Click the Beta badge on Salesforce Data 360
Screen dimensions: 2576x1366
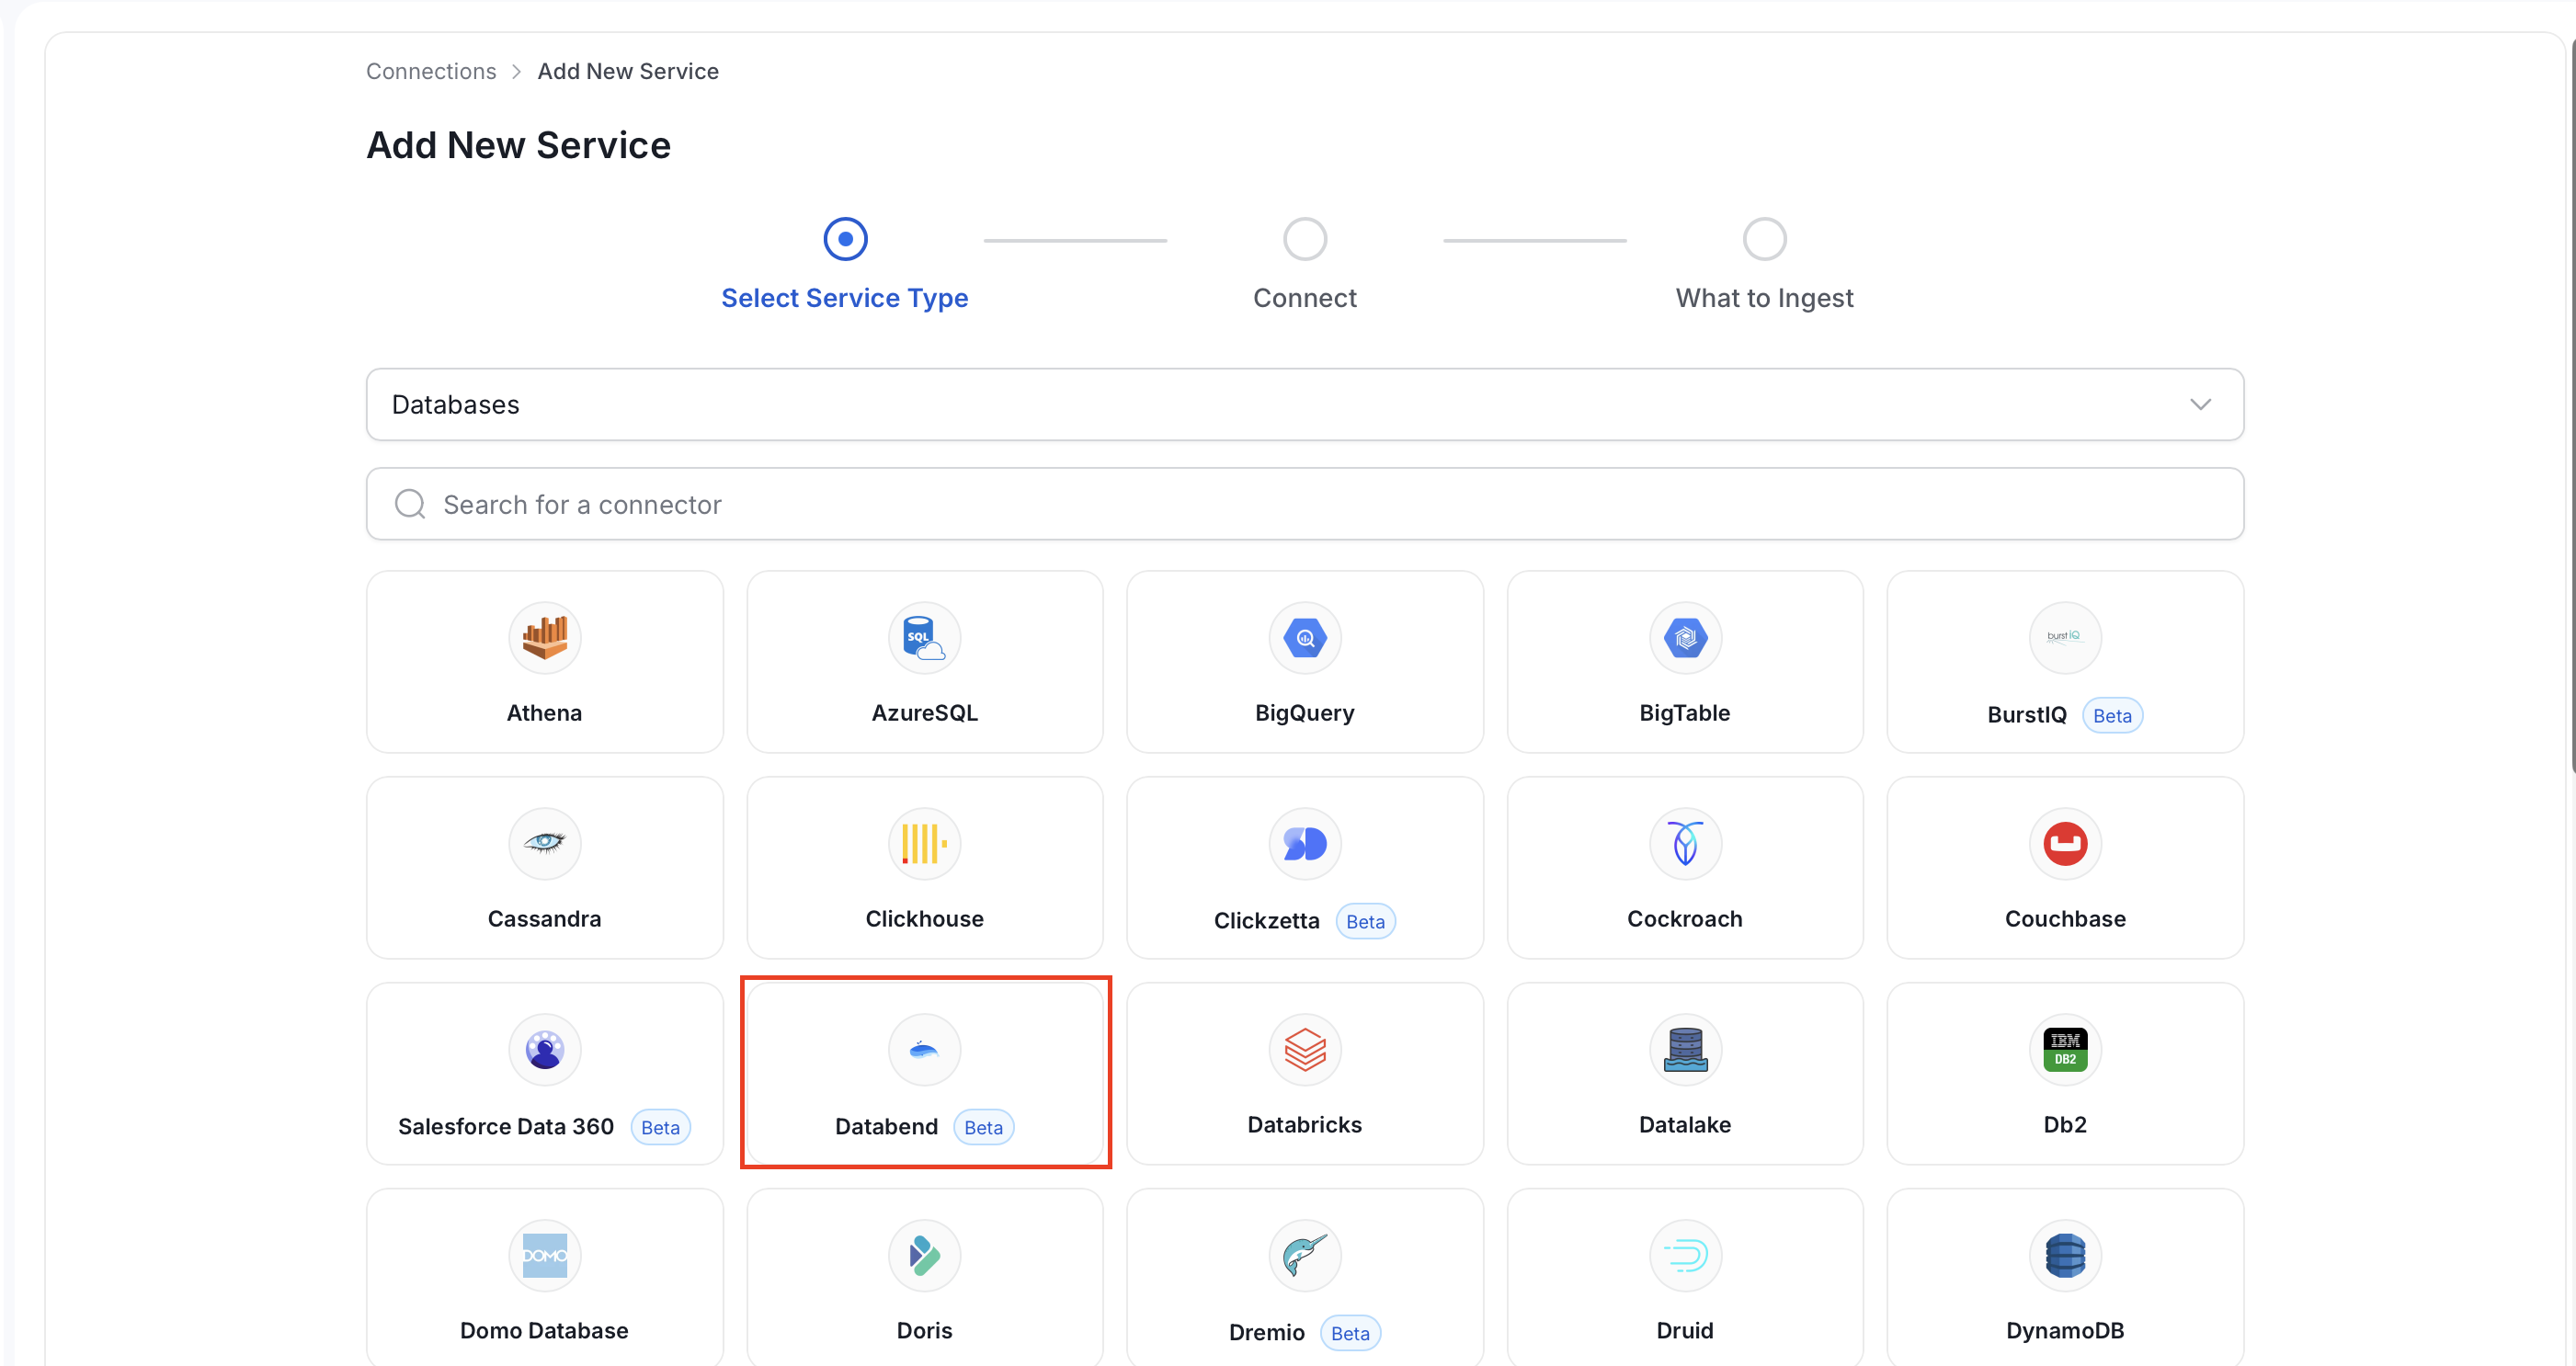click(x=660, y=1127)
